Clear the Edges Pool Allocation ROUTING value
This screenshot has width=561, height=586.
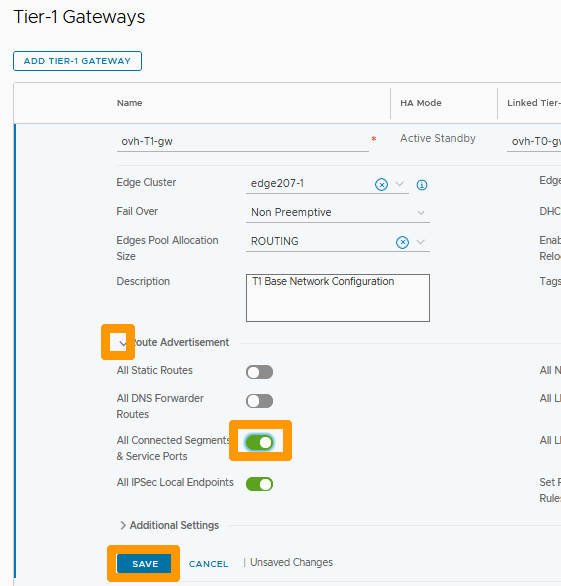pyautogui.click(x=402, y=243)
